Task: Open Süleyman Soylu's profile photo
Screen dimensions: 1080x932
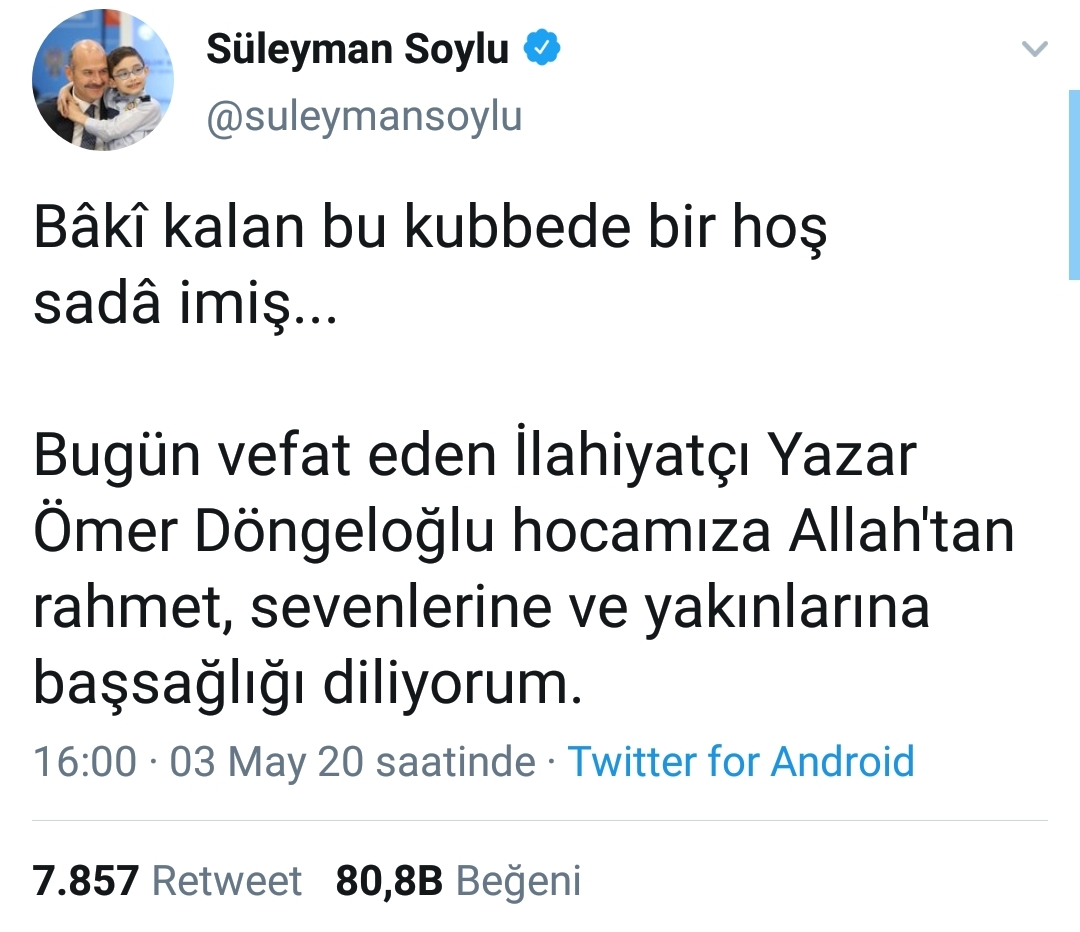Action: tap(103, 82)
